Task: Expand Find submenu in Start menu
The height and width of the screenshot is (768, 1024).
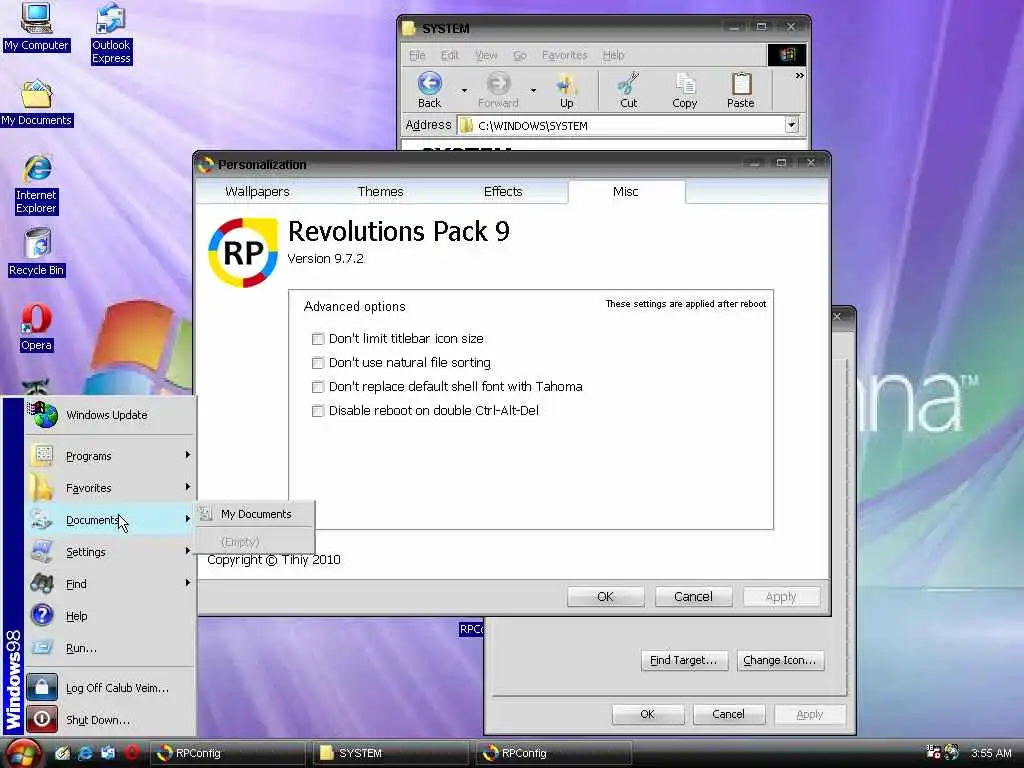Action: click(110, 584)
